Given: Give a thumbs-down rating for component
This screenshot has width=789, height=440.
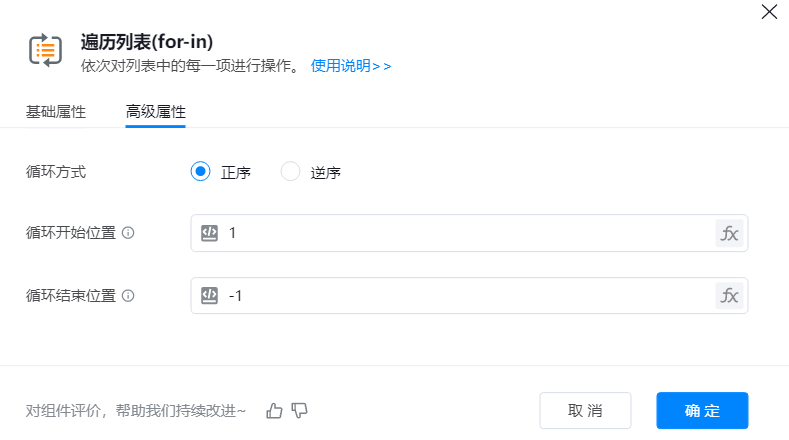Looking at the screenshot, I should click(299, 410).
